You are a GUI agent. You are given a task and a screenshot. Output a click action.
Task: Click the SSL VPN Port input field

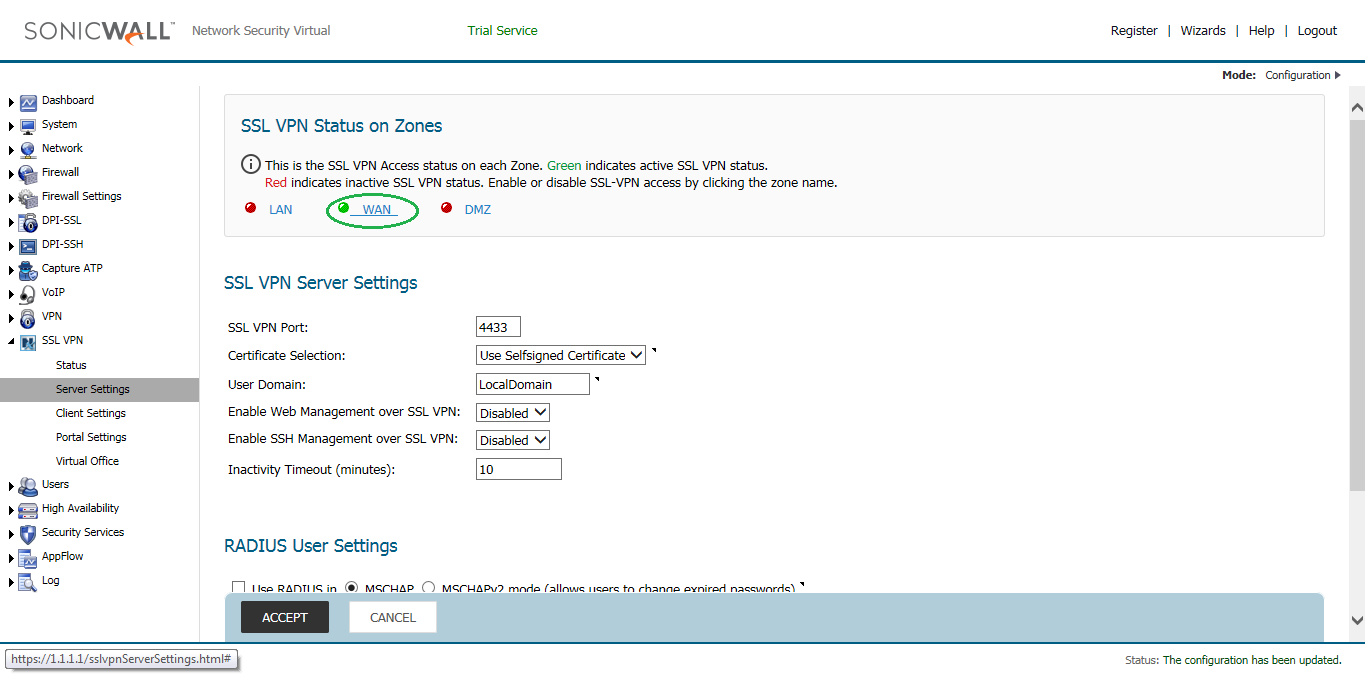pyautogui.click(x=498, y=326)
